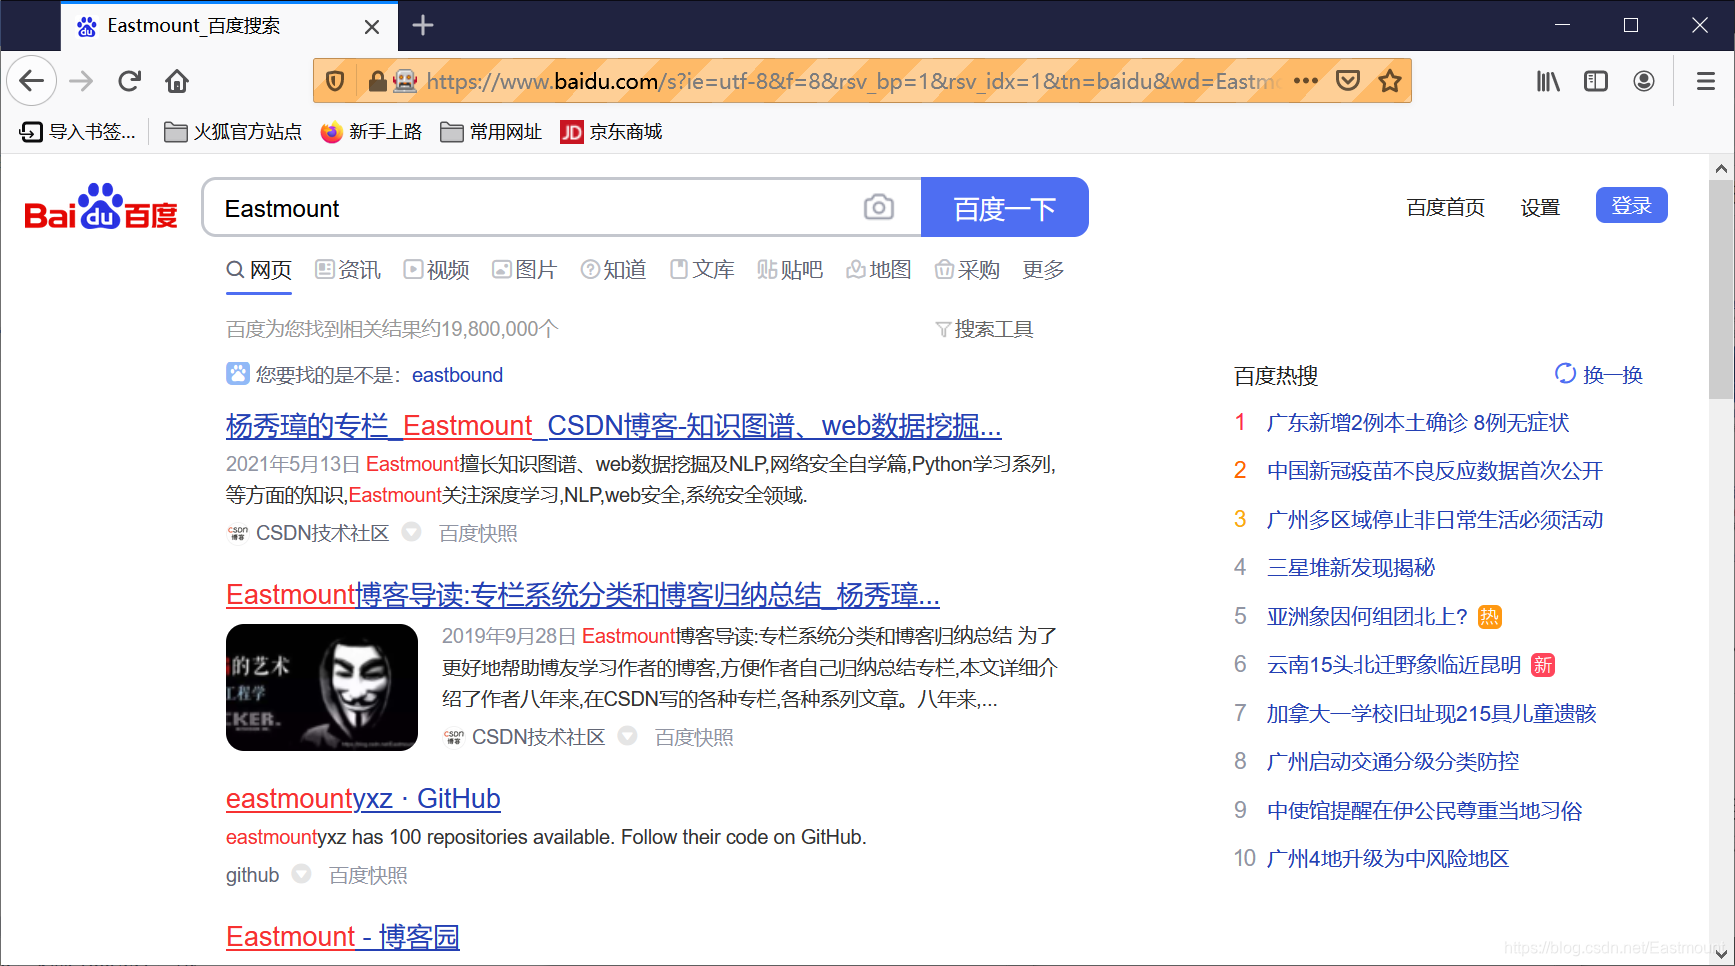Bookmark this page with the star
This screenshot has width=1735, height=966.
click(1390, 81)
